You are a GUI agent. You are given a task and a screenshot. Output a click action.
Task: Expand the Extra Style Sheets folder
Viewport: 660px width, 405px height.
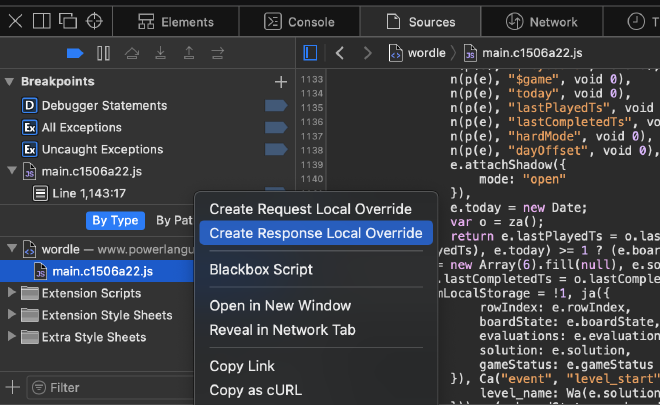11,336
